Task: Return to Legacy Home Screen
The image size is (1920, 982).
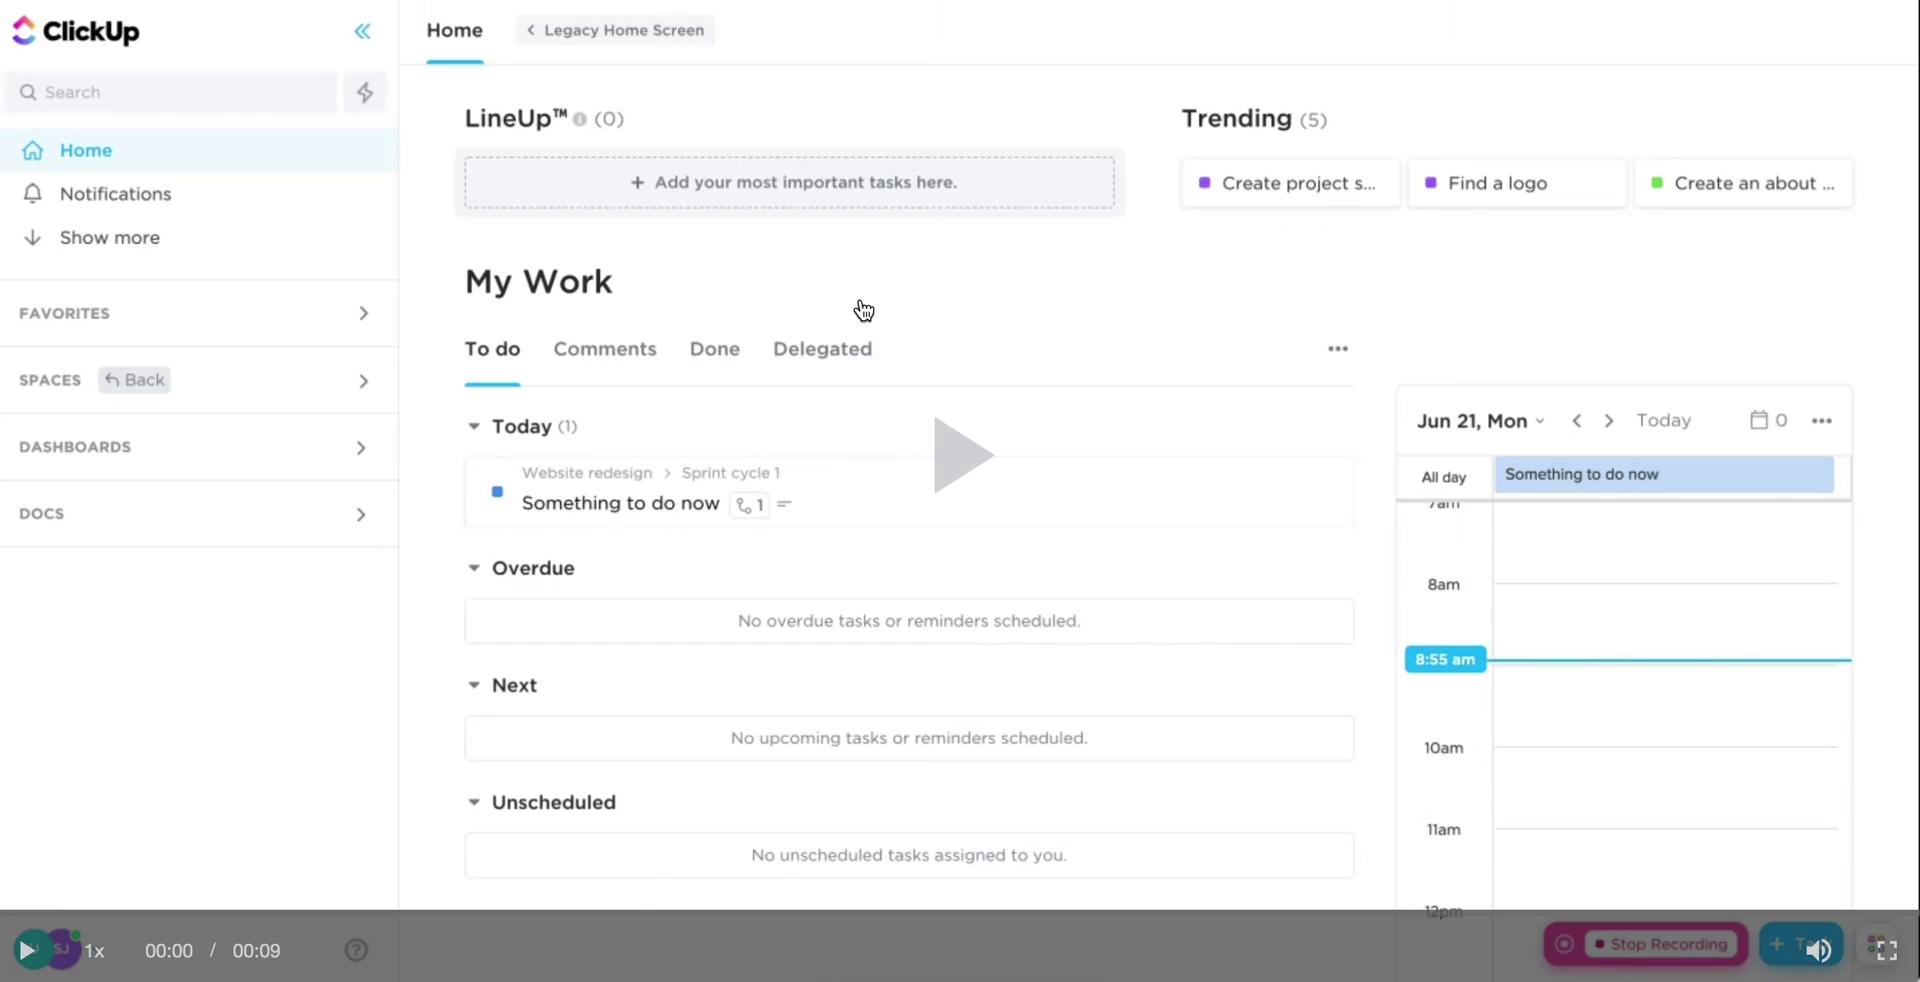Action: pyautogui.click(x=616, y=30)
